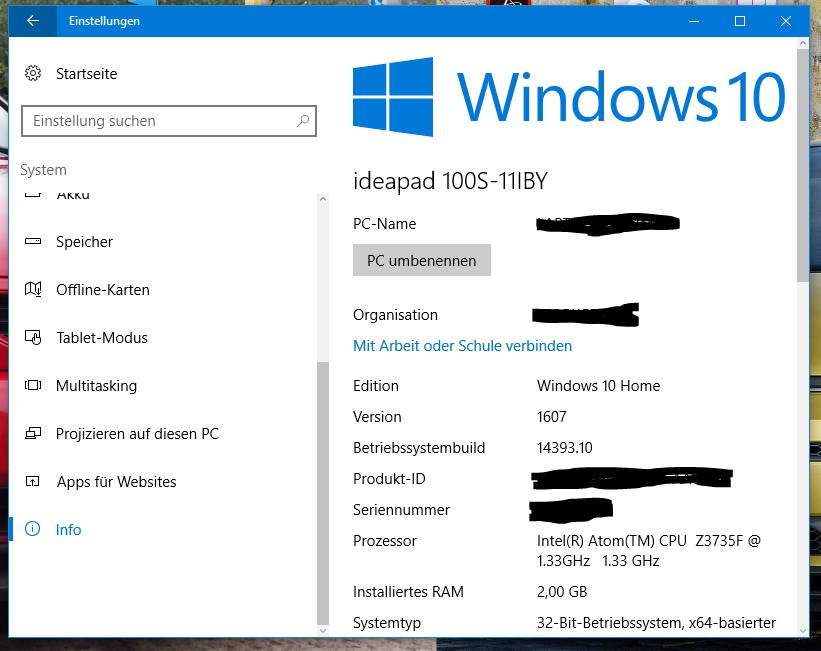821x651 pixels.
Task: Click the Offline-Karten map icon
Action: pos(33,289)
